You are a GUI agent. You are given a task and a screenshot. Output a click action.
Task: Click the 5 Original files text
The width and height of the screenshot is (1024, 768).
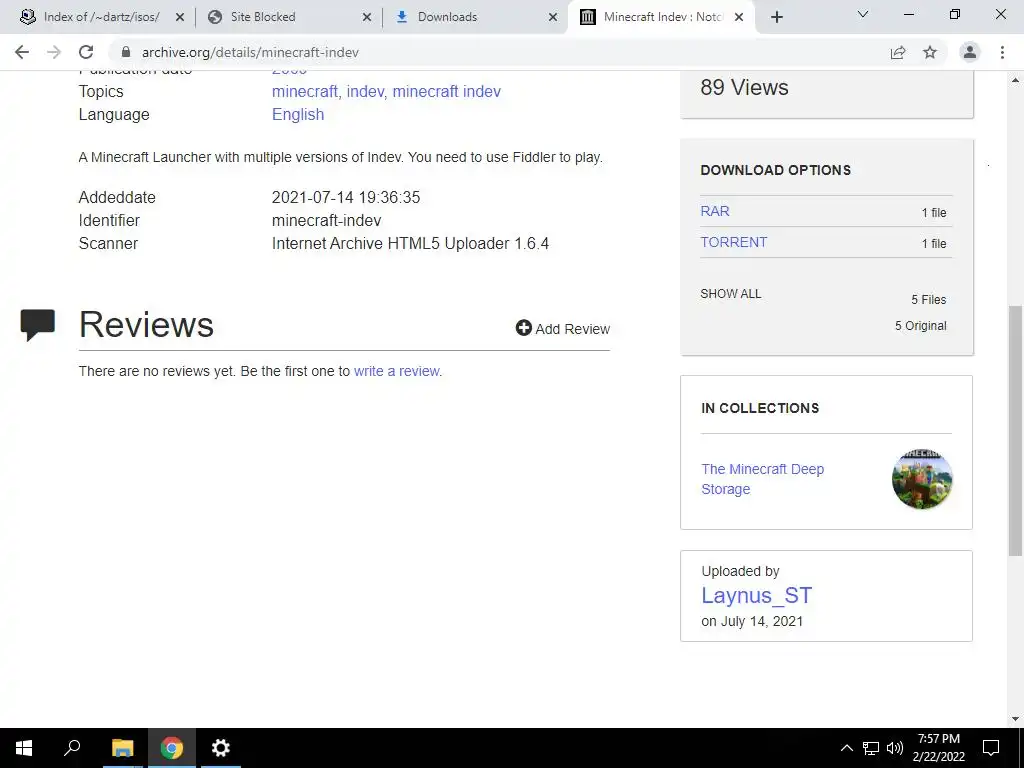(920, 326)
